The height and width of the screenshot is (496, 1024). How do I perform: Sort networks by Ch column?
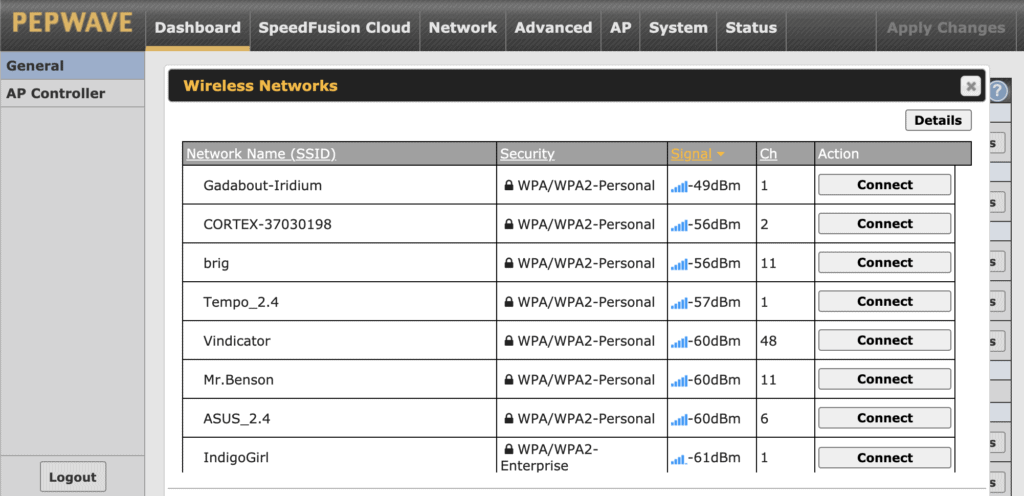pos(768,154)
